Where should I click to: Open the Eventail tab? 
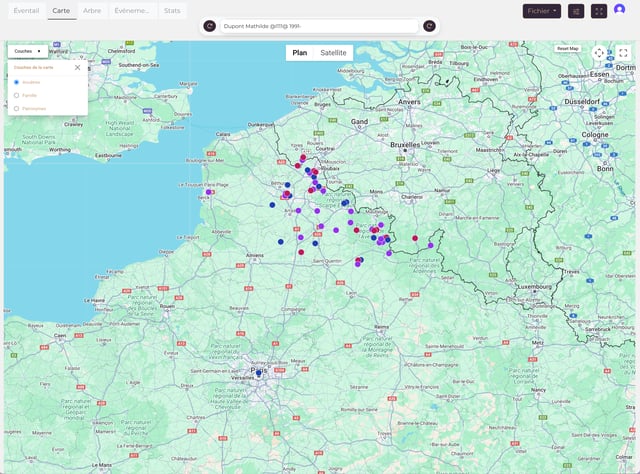pyautogui.click(x=26, y=11)
